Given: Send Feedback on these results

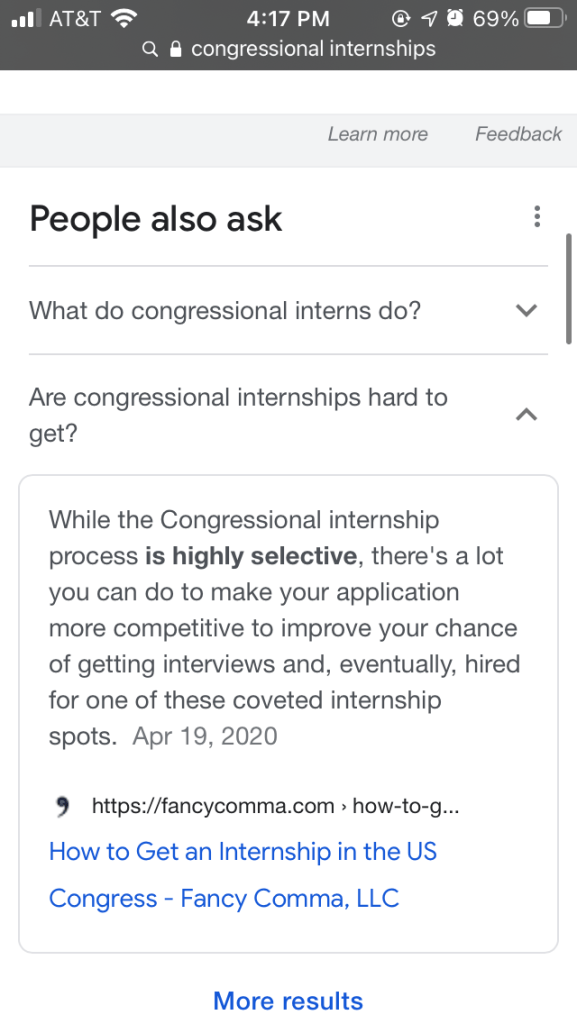Looking at the screenshot, I should click(518, 134).
